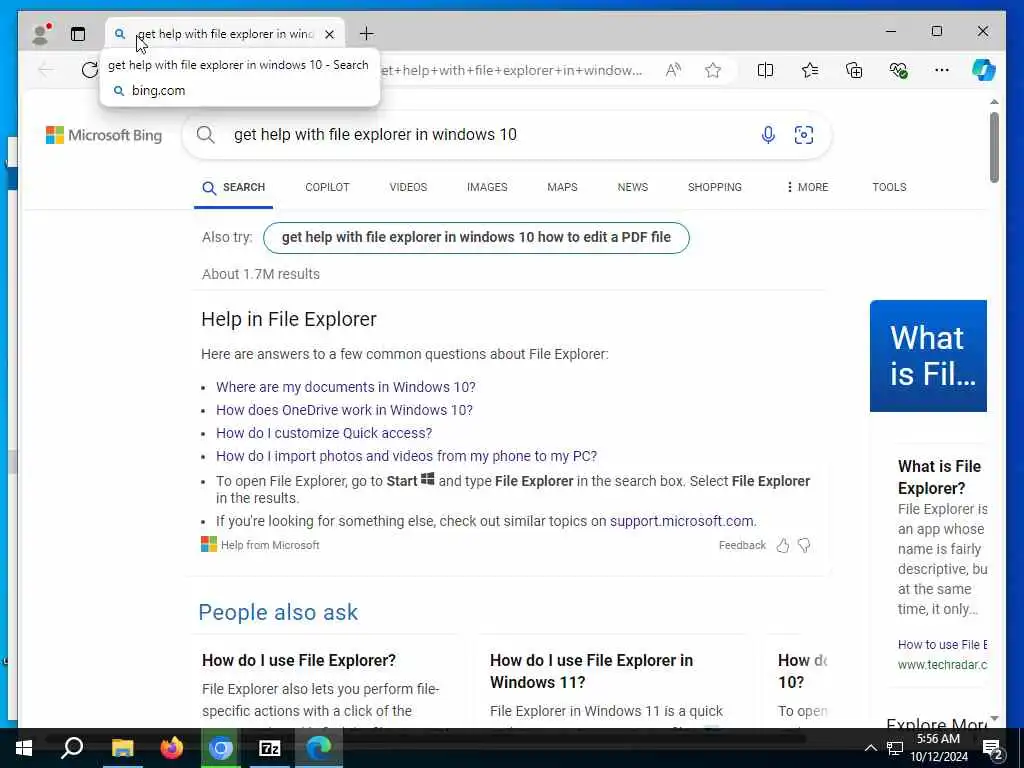Switch to the COPILOT tab
The height and width of the screenshot is (768, 1024).
click(327, 187)
